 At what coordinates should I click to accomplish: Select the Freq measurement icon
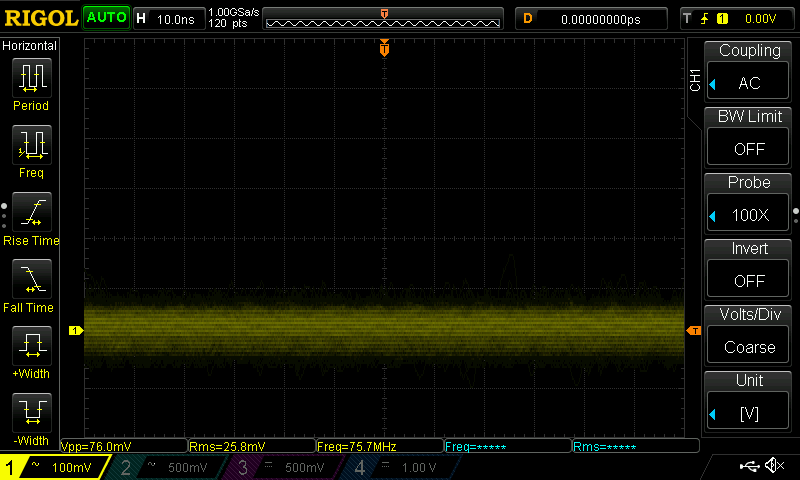click(x=31, y=146)
